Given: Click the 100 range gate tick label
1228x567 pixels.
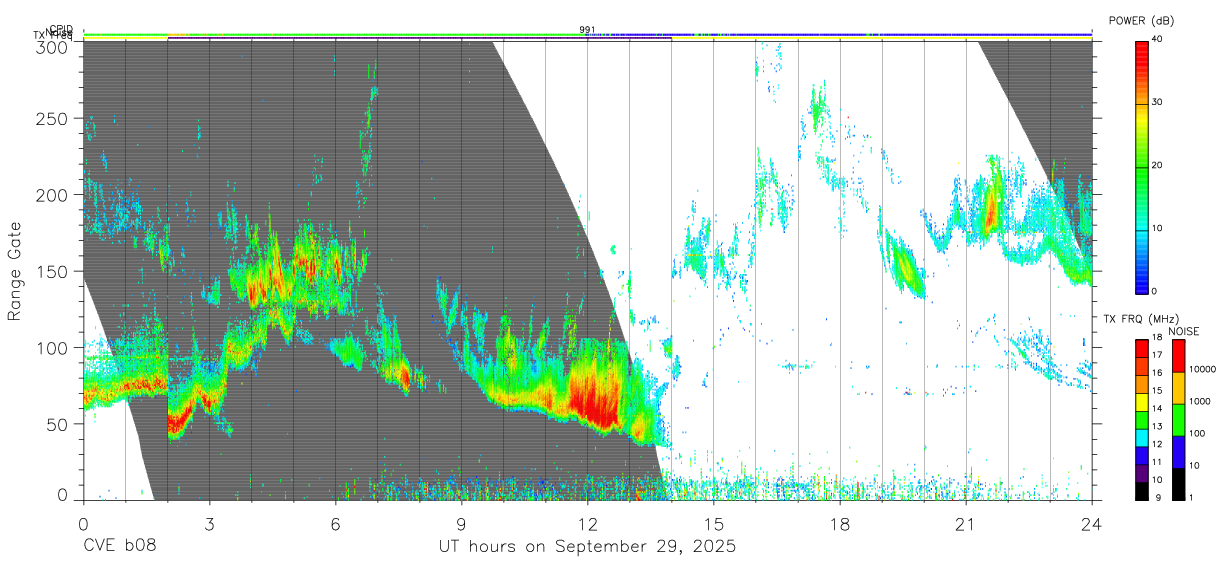Looking at the screenshot, I should 52,347.
